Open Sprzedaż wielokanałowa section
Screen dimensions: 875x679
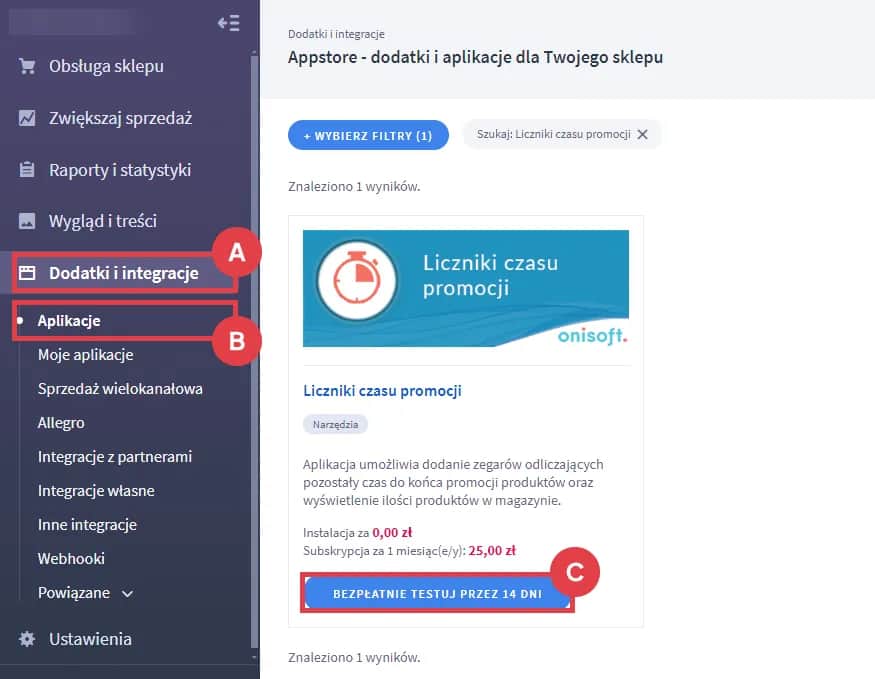120,389
